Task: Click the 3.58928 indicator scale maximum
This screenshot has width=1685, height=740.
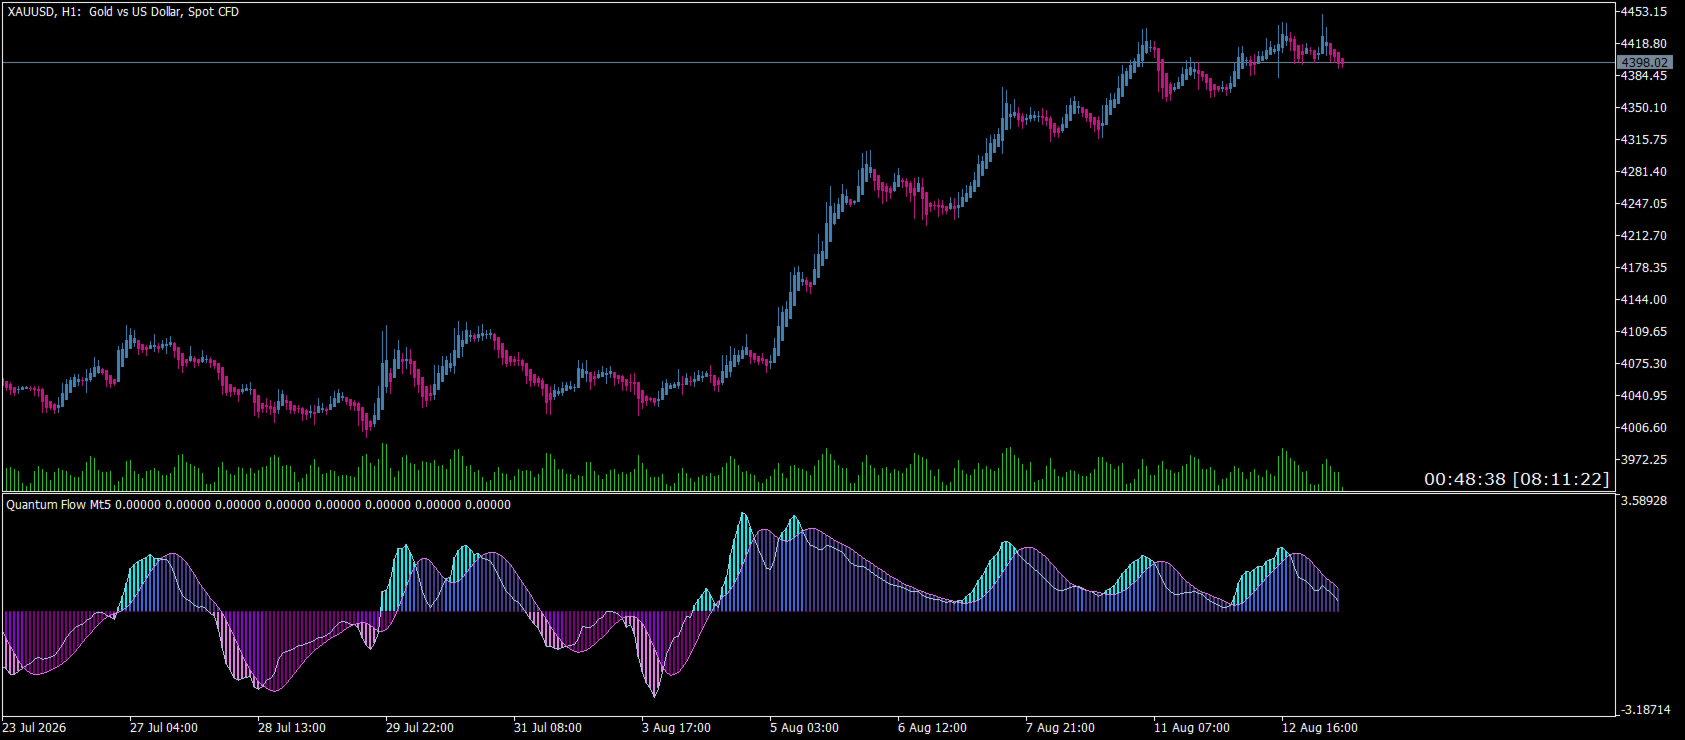Action: point(1646,500)
